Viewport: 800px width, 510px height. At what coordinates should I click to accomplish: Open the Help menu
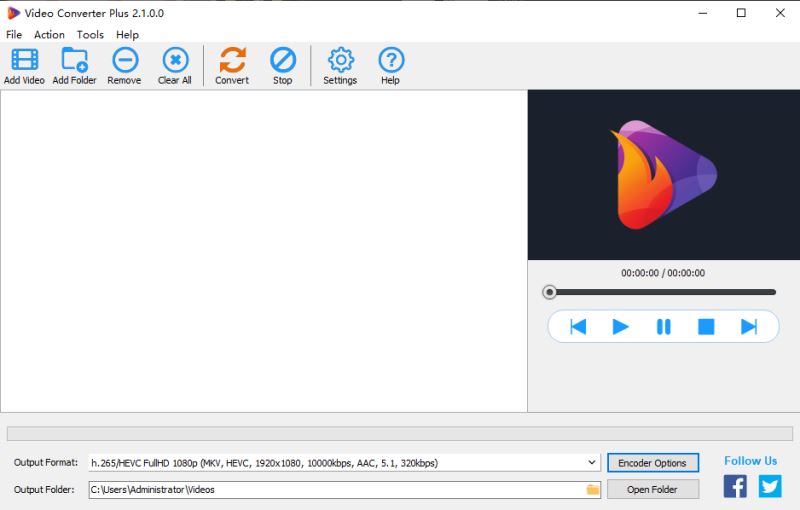[127, 35]
